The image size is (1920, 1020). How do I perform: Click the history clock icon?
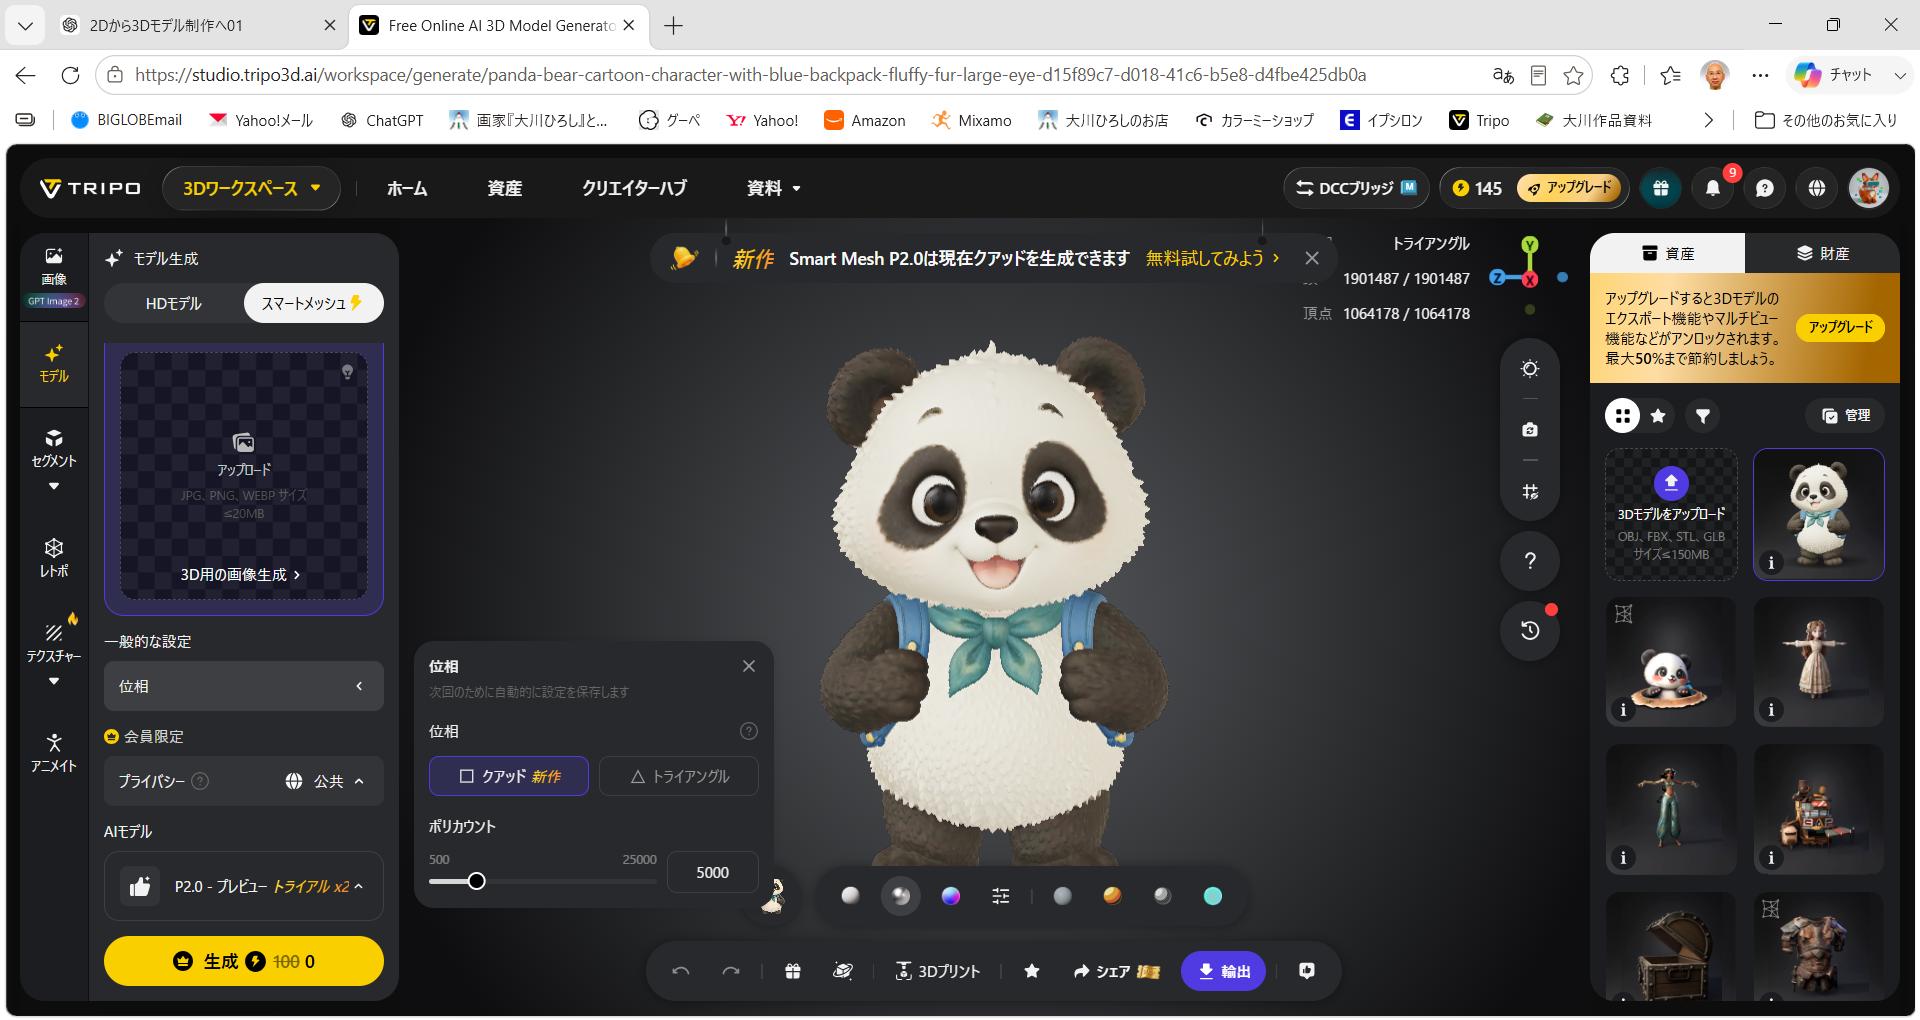point(1530,630)
